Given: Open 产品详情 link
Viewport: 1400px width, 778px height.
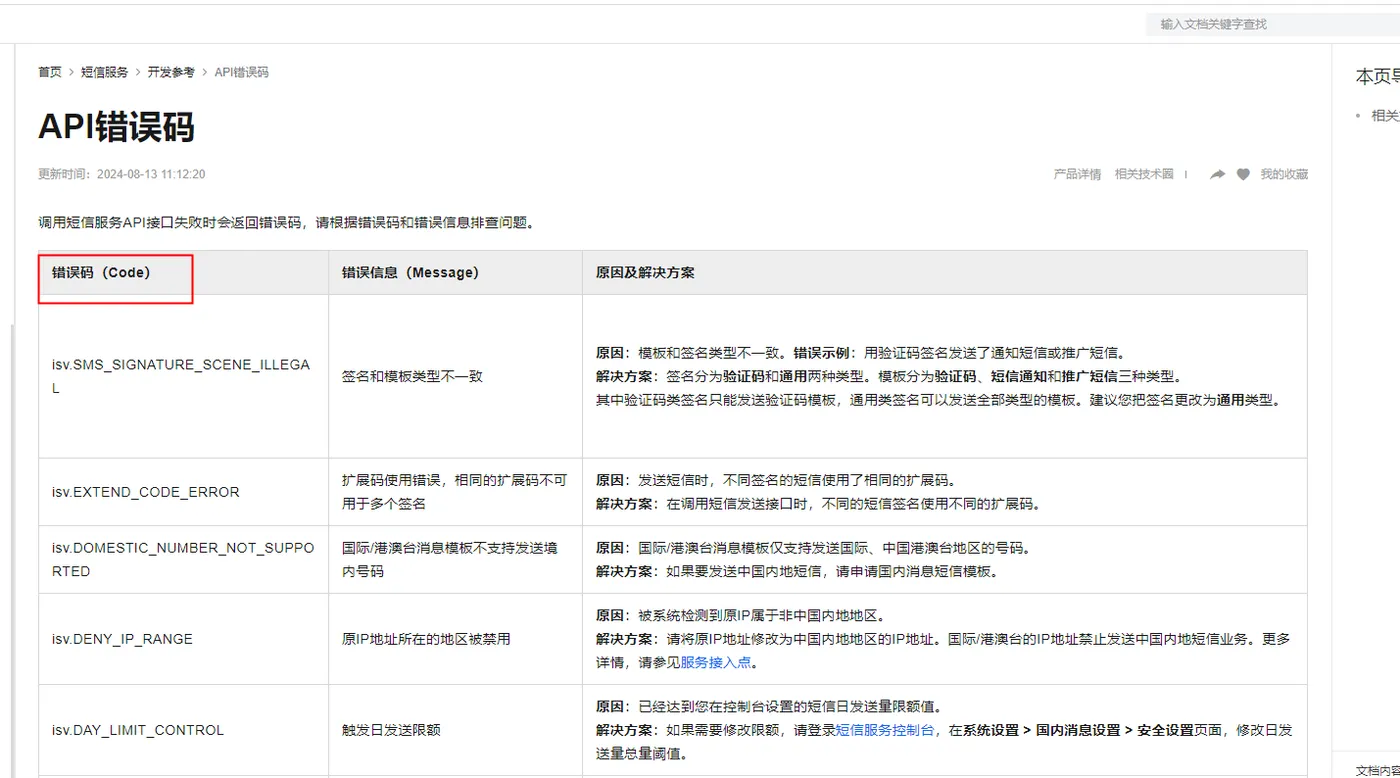Looking at the screenshot, I should click(1077, 174).
